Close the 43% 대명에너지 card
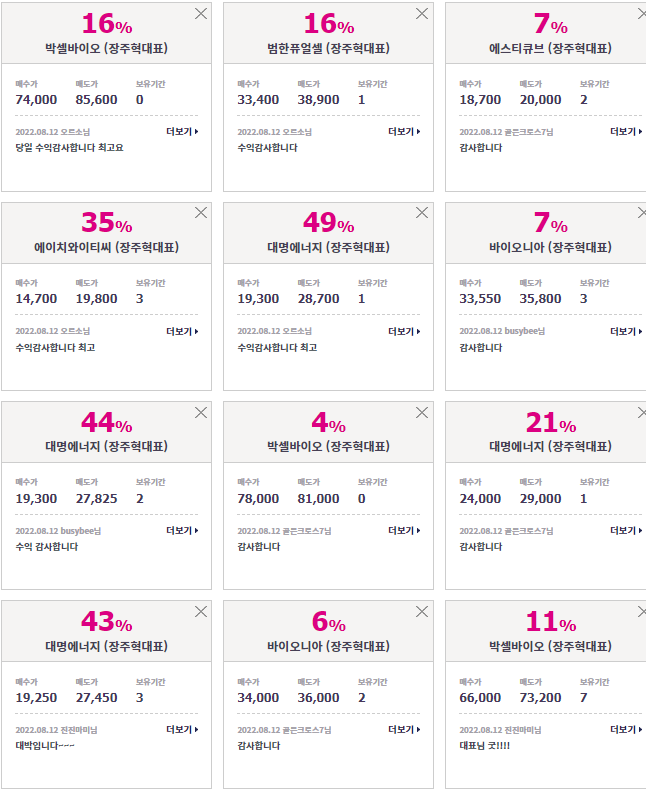This screenshot has height=798, width=672. [x=201, y=612]
